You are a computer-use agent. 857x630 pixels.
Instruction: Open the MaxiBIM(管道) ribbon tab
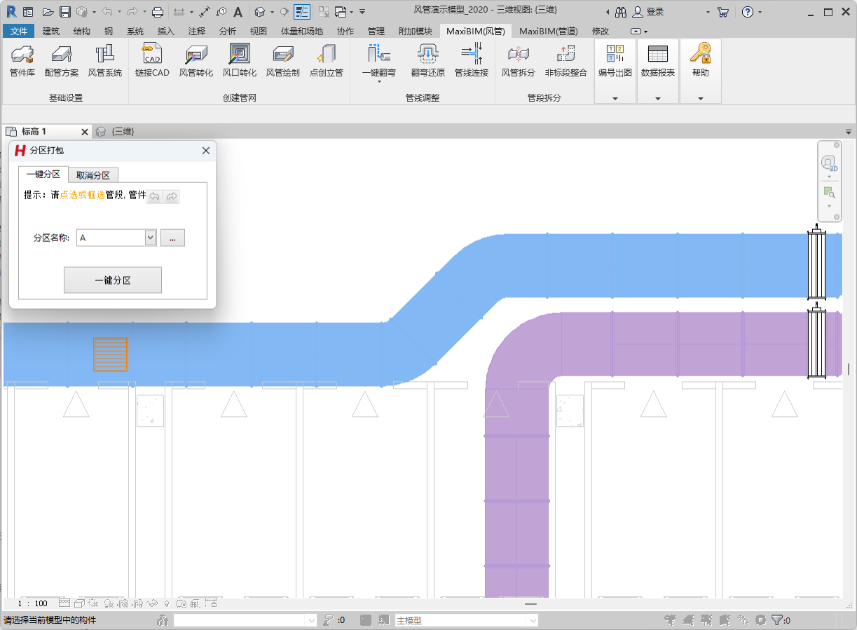(548, 31)
